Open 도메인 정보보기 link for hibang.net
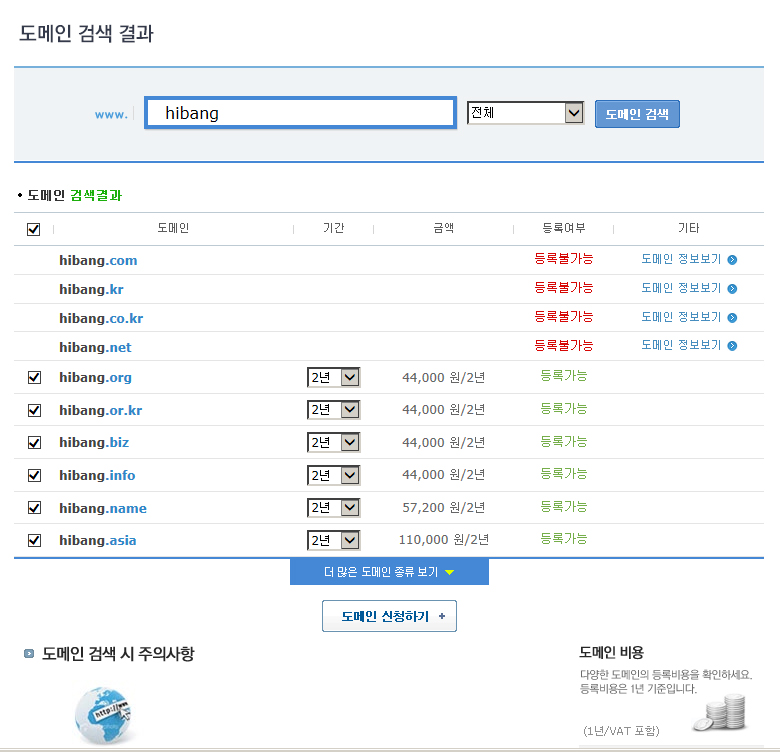 tap(681, 345)
